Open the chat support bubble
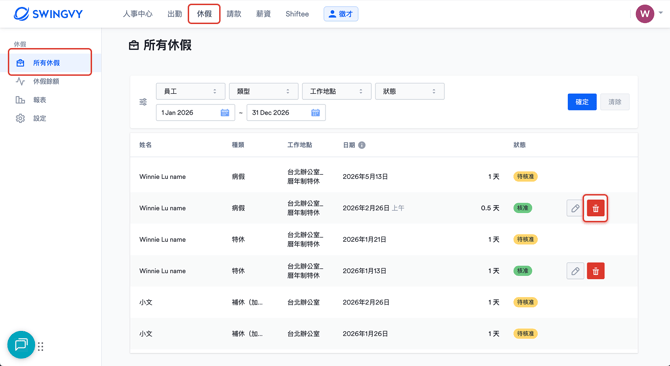This screenshot has height=366, width=670. 21,345
